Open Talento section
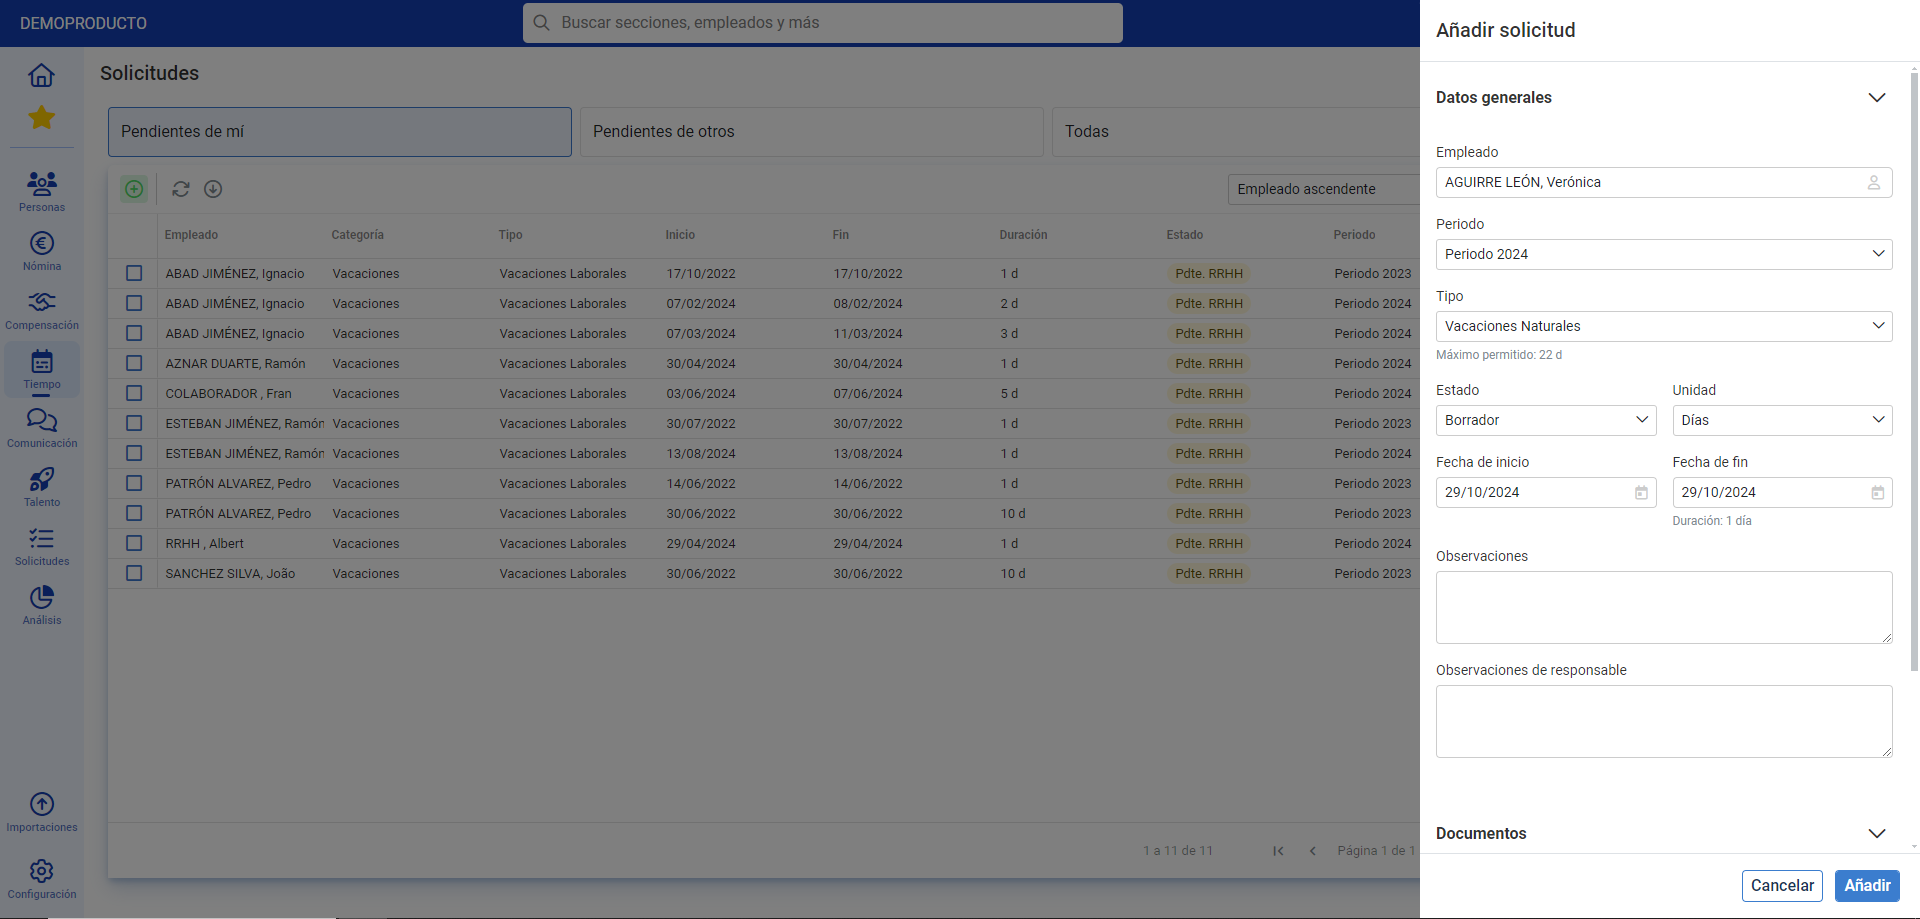1920x919 pixels. click(x=41, y=486)
